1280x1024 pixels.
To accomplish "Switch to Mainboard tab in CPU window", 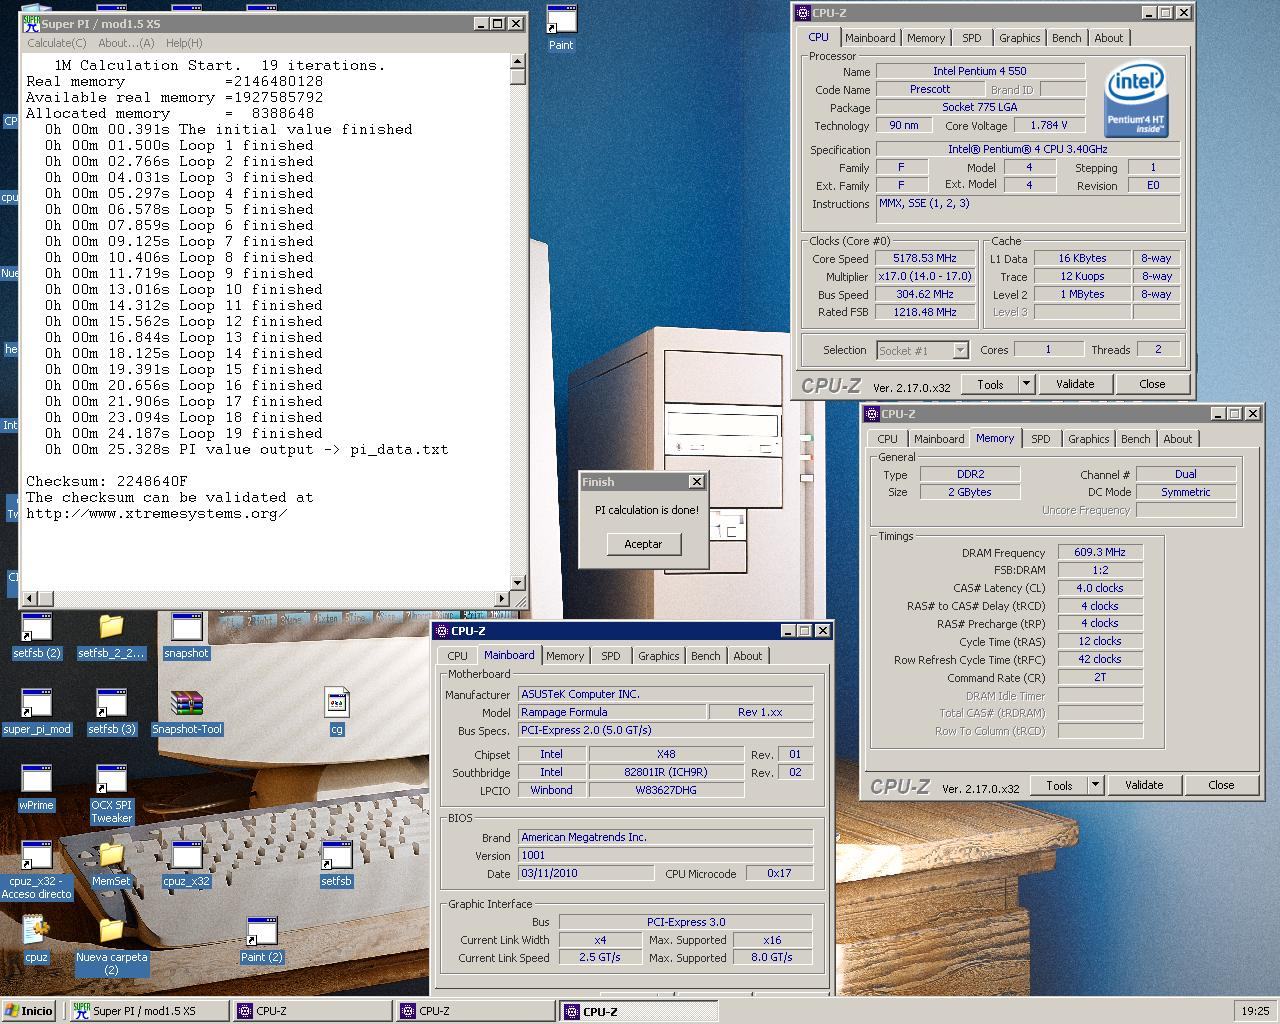I will 870,38.
